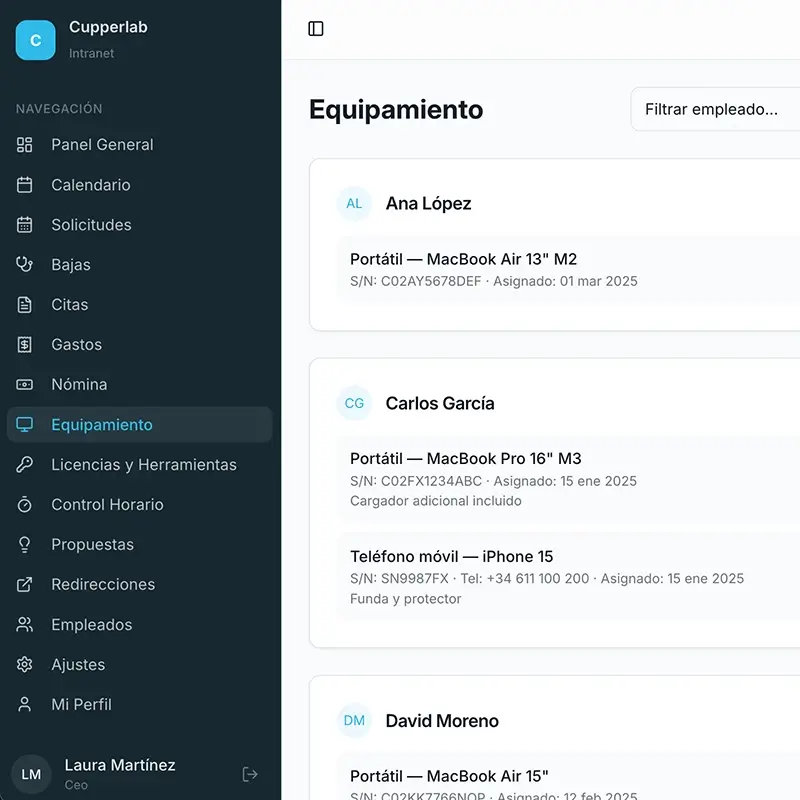Select the active Equipamiento menu item
This screenshot has height=800, width=800.
click(x=139, y=424)
